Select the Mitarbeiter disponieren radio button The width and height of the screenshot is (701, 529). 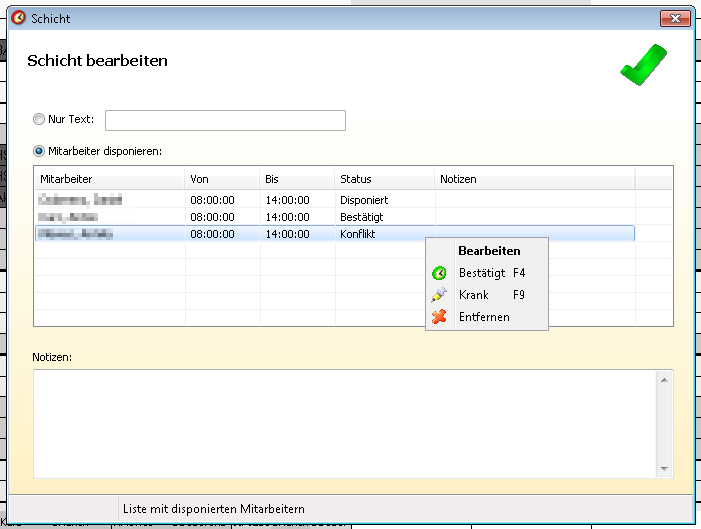tap(39, 151)
